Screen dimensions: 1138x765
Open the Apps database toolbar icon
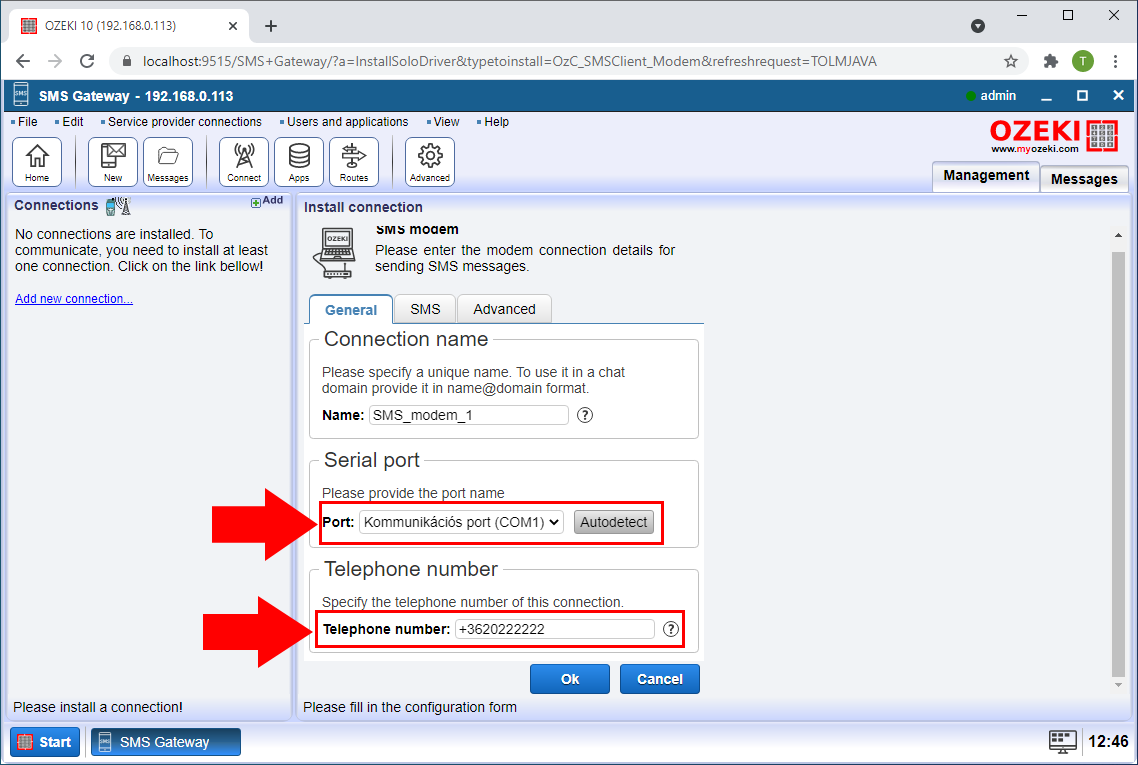pyautogui.click(x=299, y=162)
